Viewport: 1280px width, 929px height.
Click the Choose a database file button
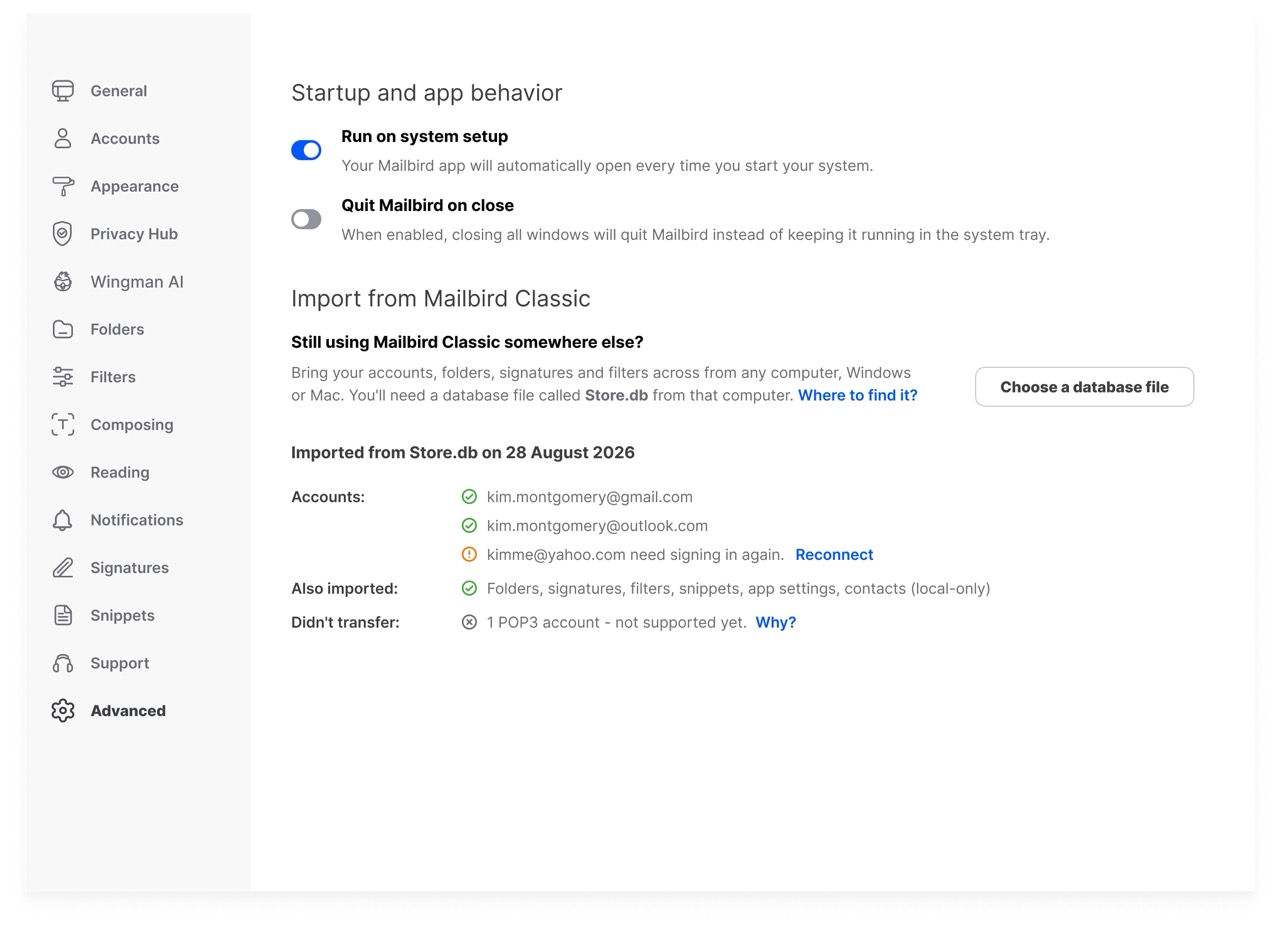1084,387
